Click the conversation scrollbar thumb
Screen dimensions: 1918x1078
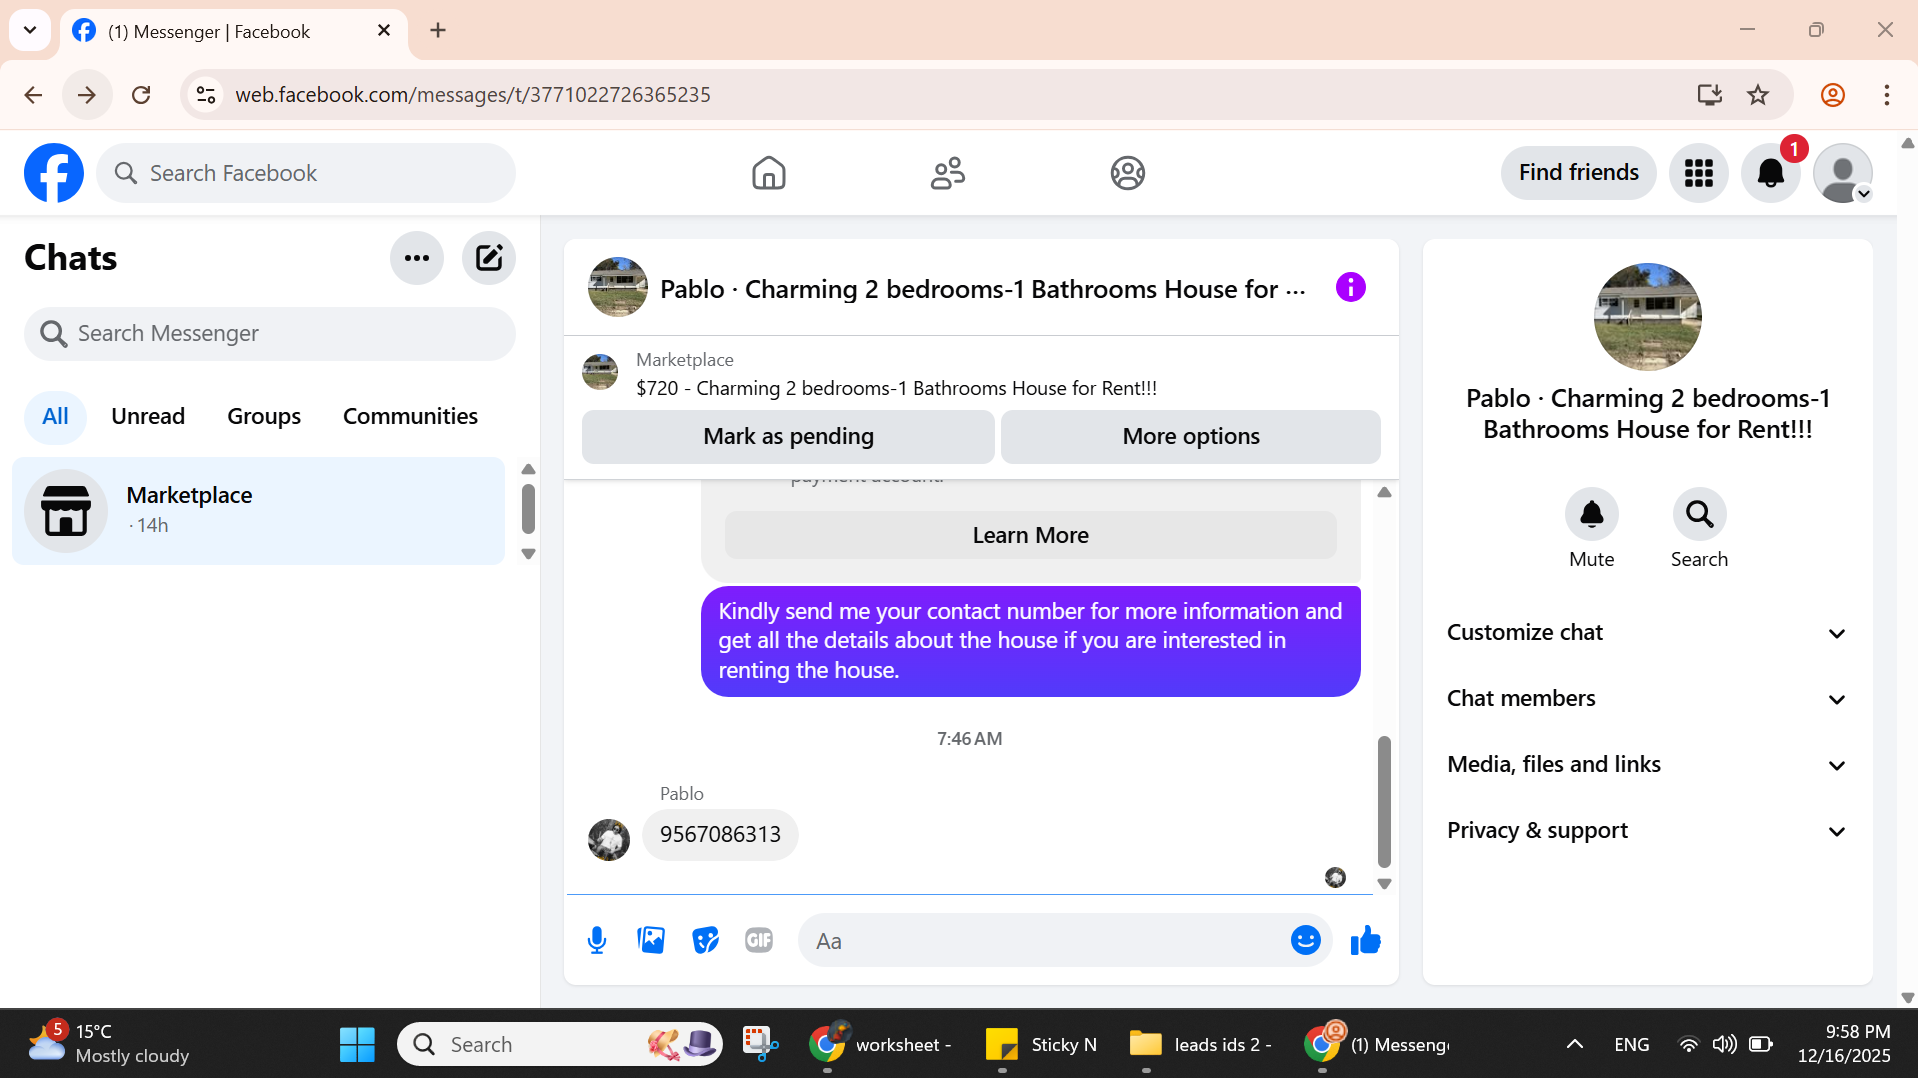point(1384,801)
